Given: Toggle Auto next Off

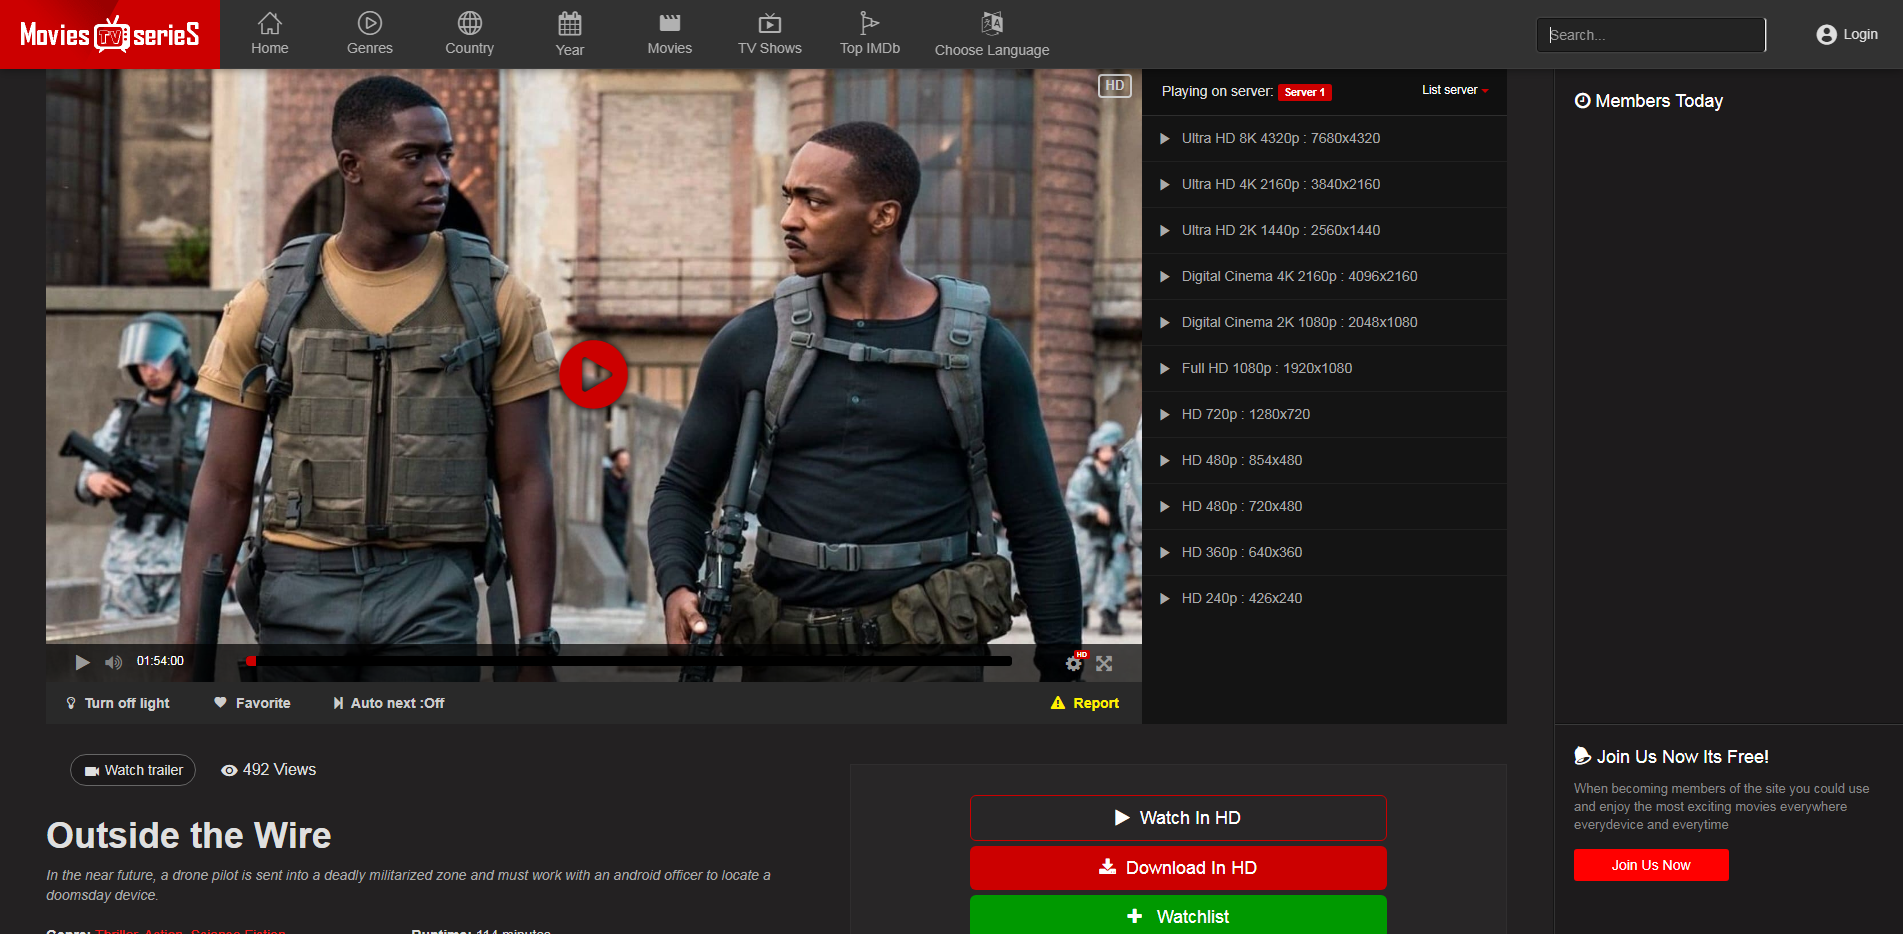Looking at the screenshot, I should tap(389, 703).
